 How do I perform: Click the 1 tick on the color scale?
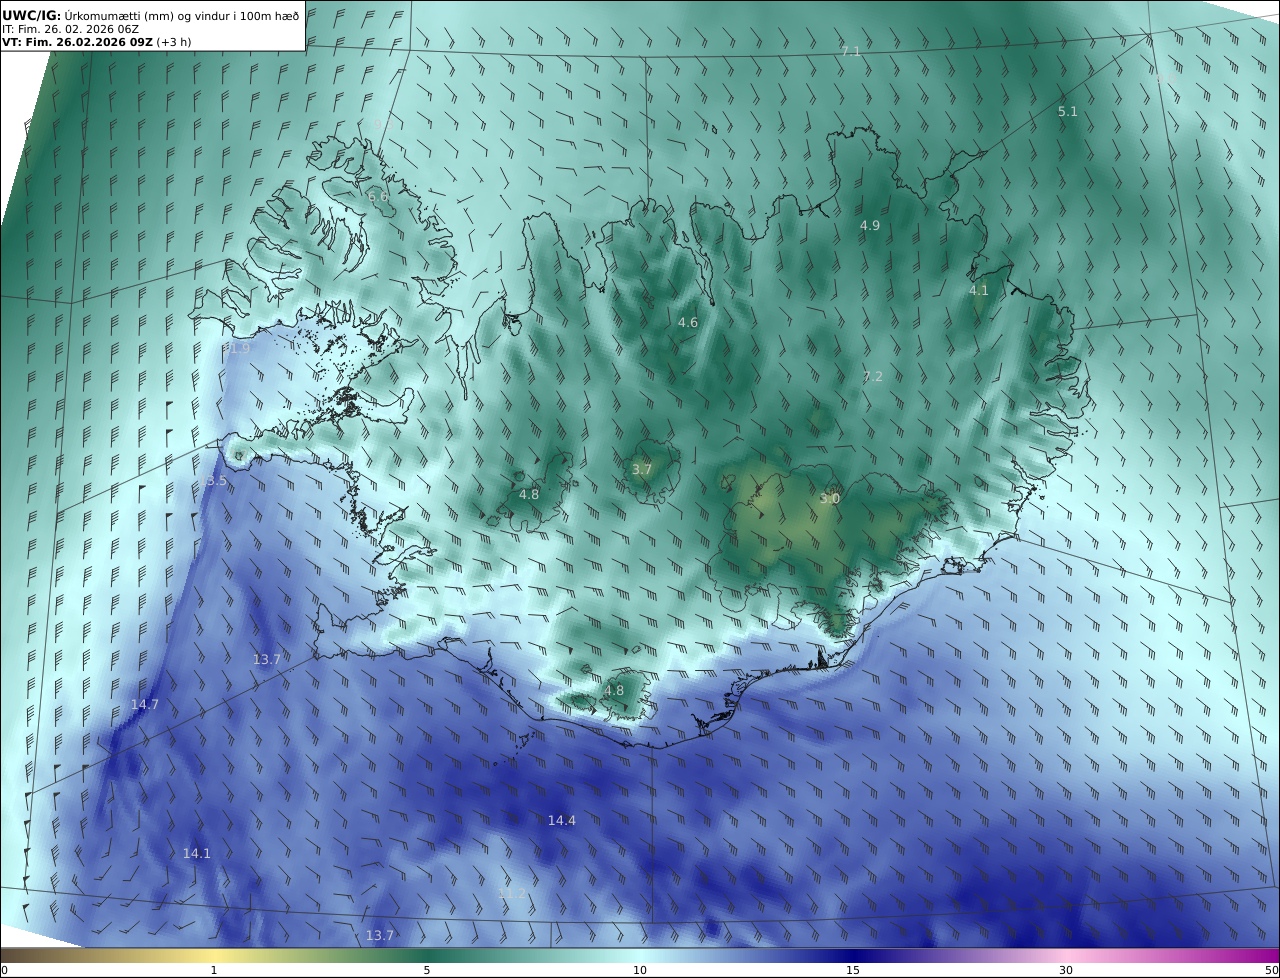click(214, 970)
